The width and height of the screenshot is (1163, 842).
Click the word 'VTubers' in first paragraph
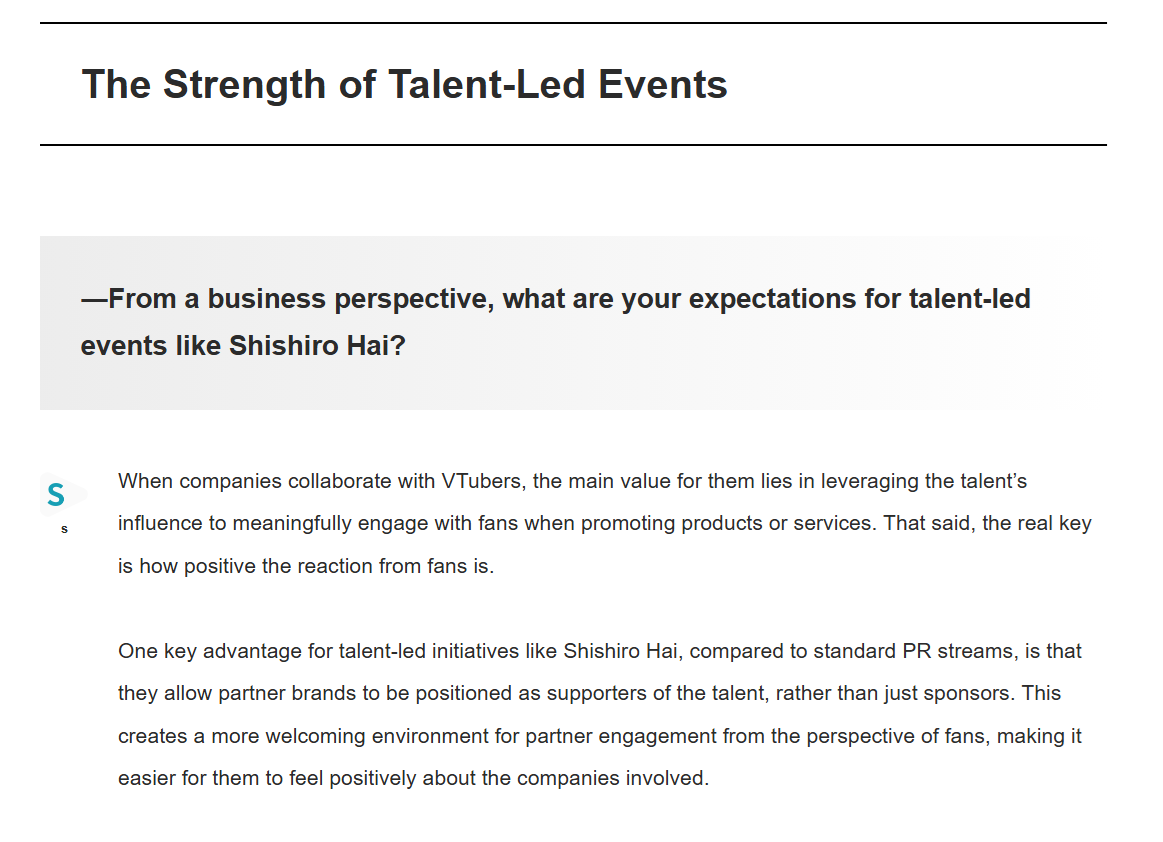pyautogui.click(x=481, y=481)
